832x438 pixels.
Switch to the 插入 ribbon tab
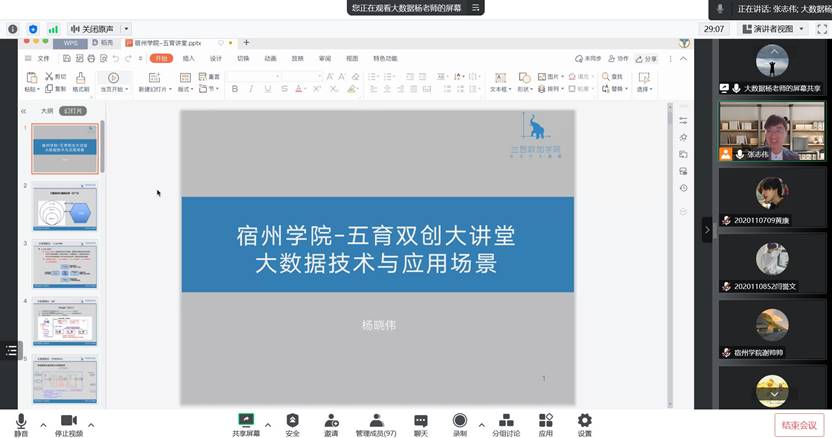(x=188, y=58)
